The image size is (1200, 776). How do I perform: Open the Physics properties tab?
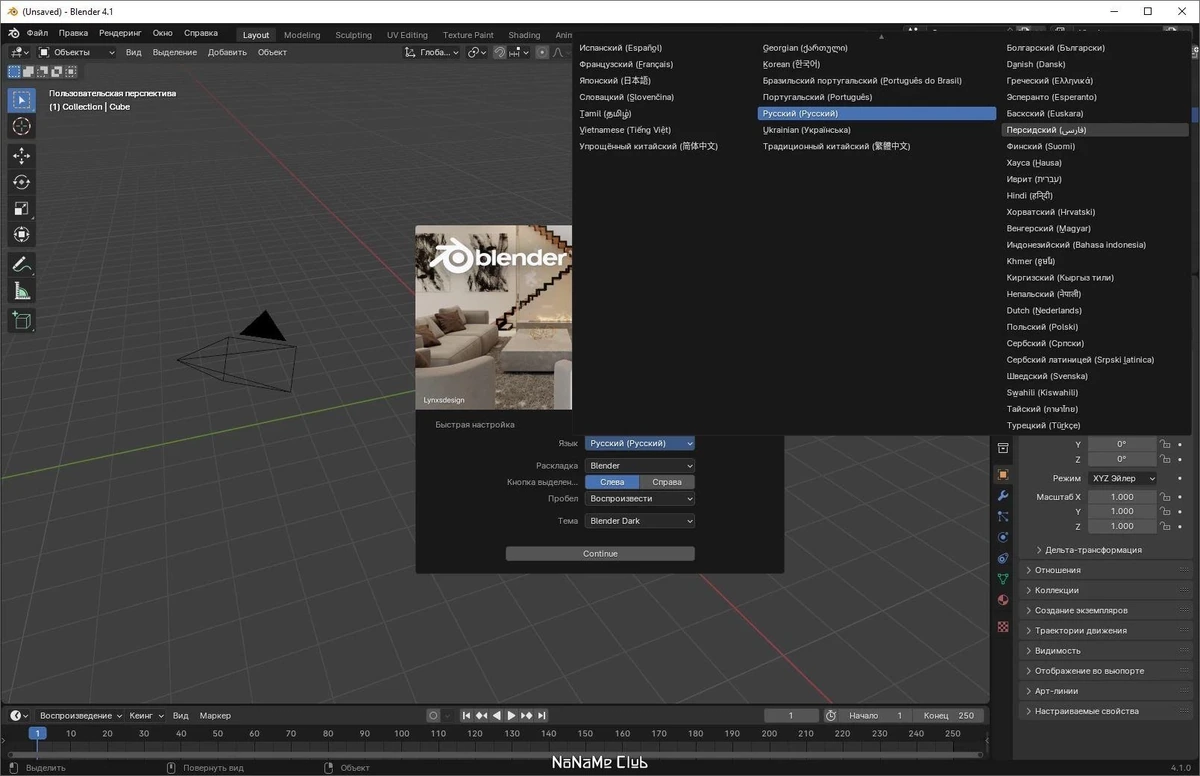tap(1003, 537)
